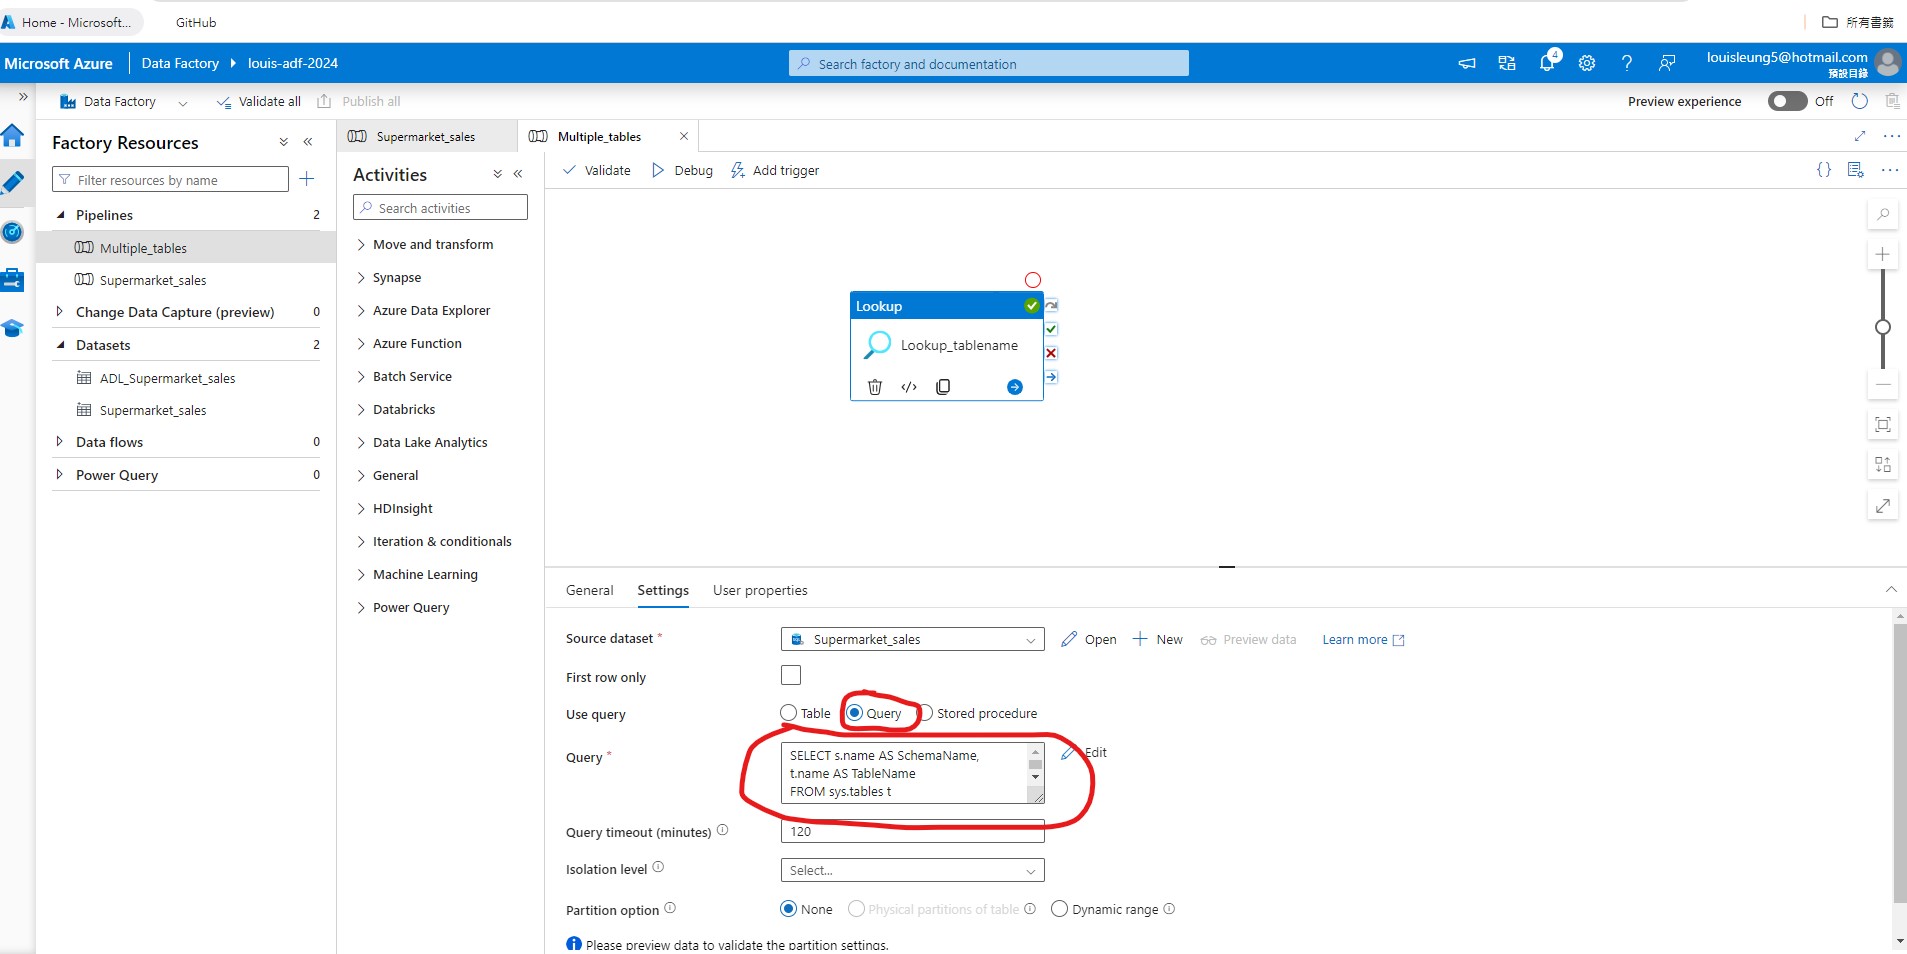Open the Source dataset dropdown

(x=912, y=639)
